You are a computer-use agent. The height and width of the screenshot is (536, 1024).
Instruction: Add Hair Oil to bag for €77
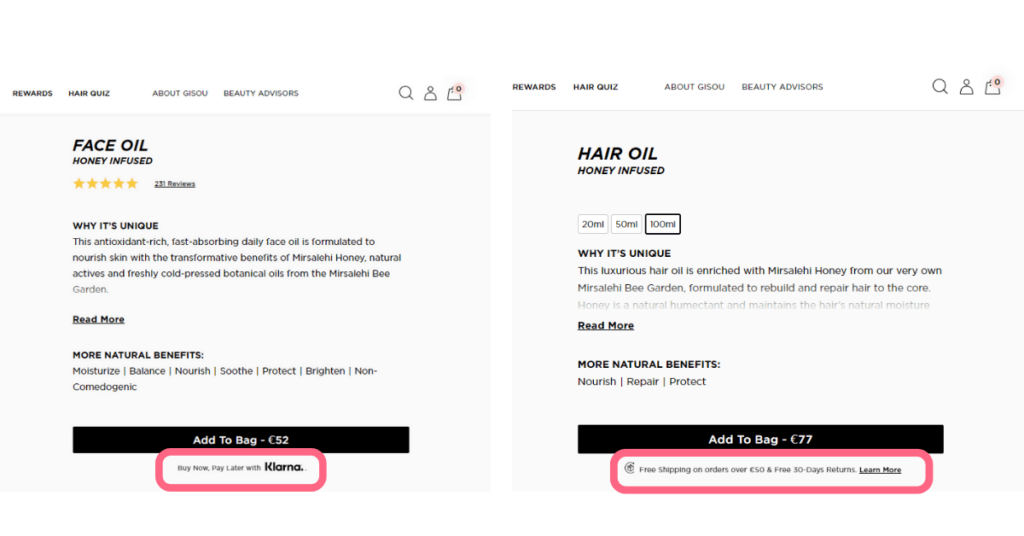[x=760, y=439]
